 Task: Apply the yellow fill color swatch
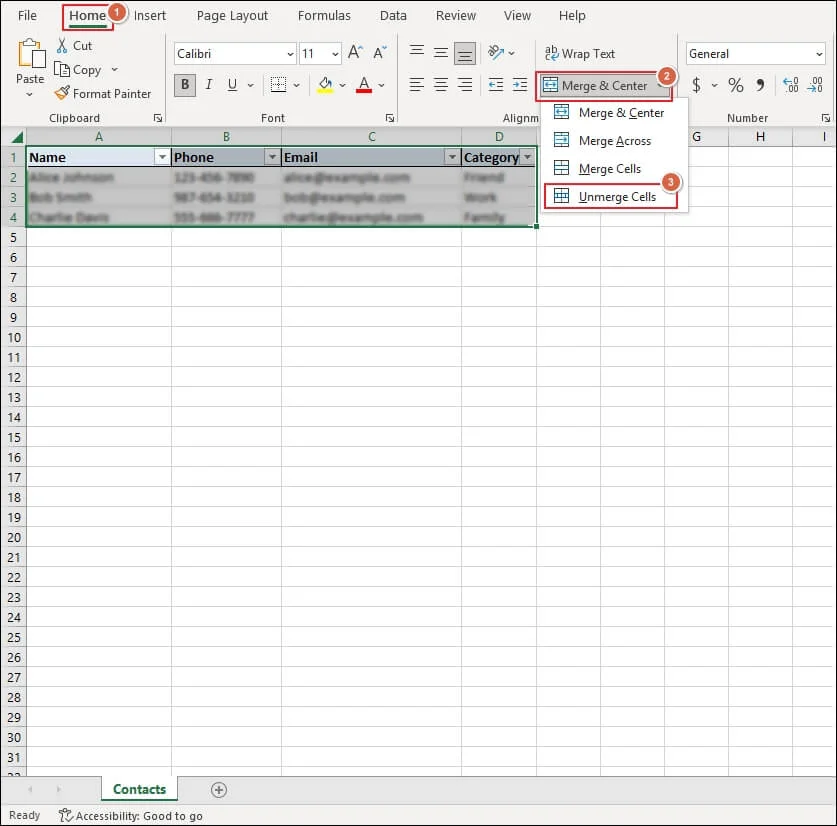click(325, 85)
